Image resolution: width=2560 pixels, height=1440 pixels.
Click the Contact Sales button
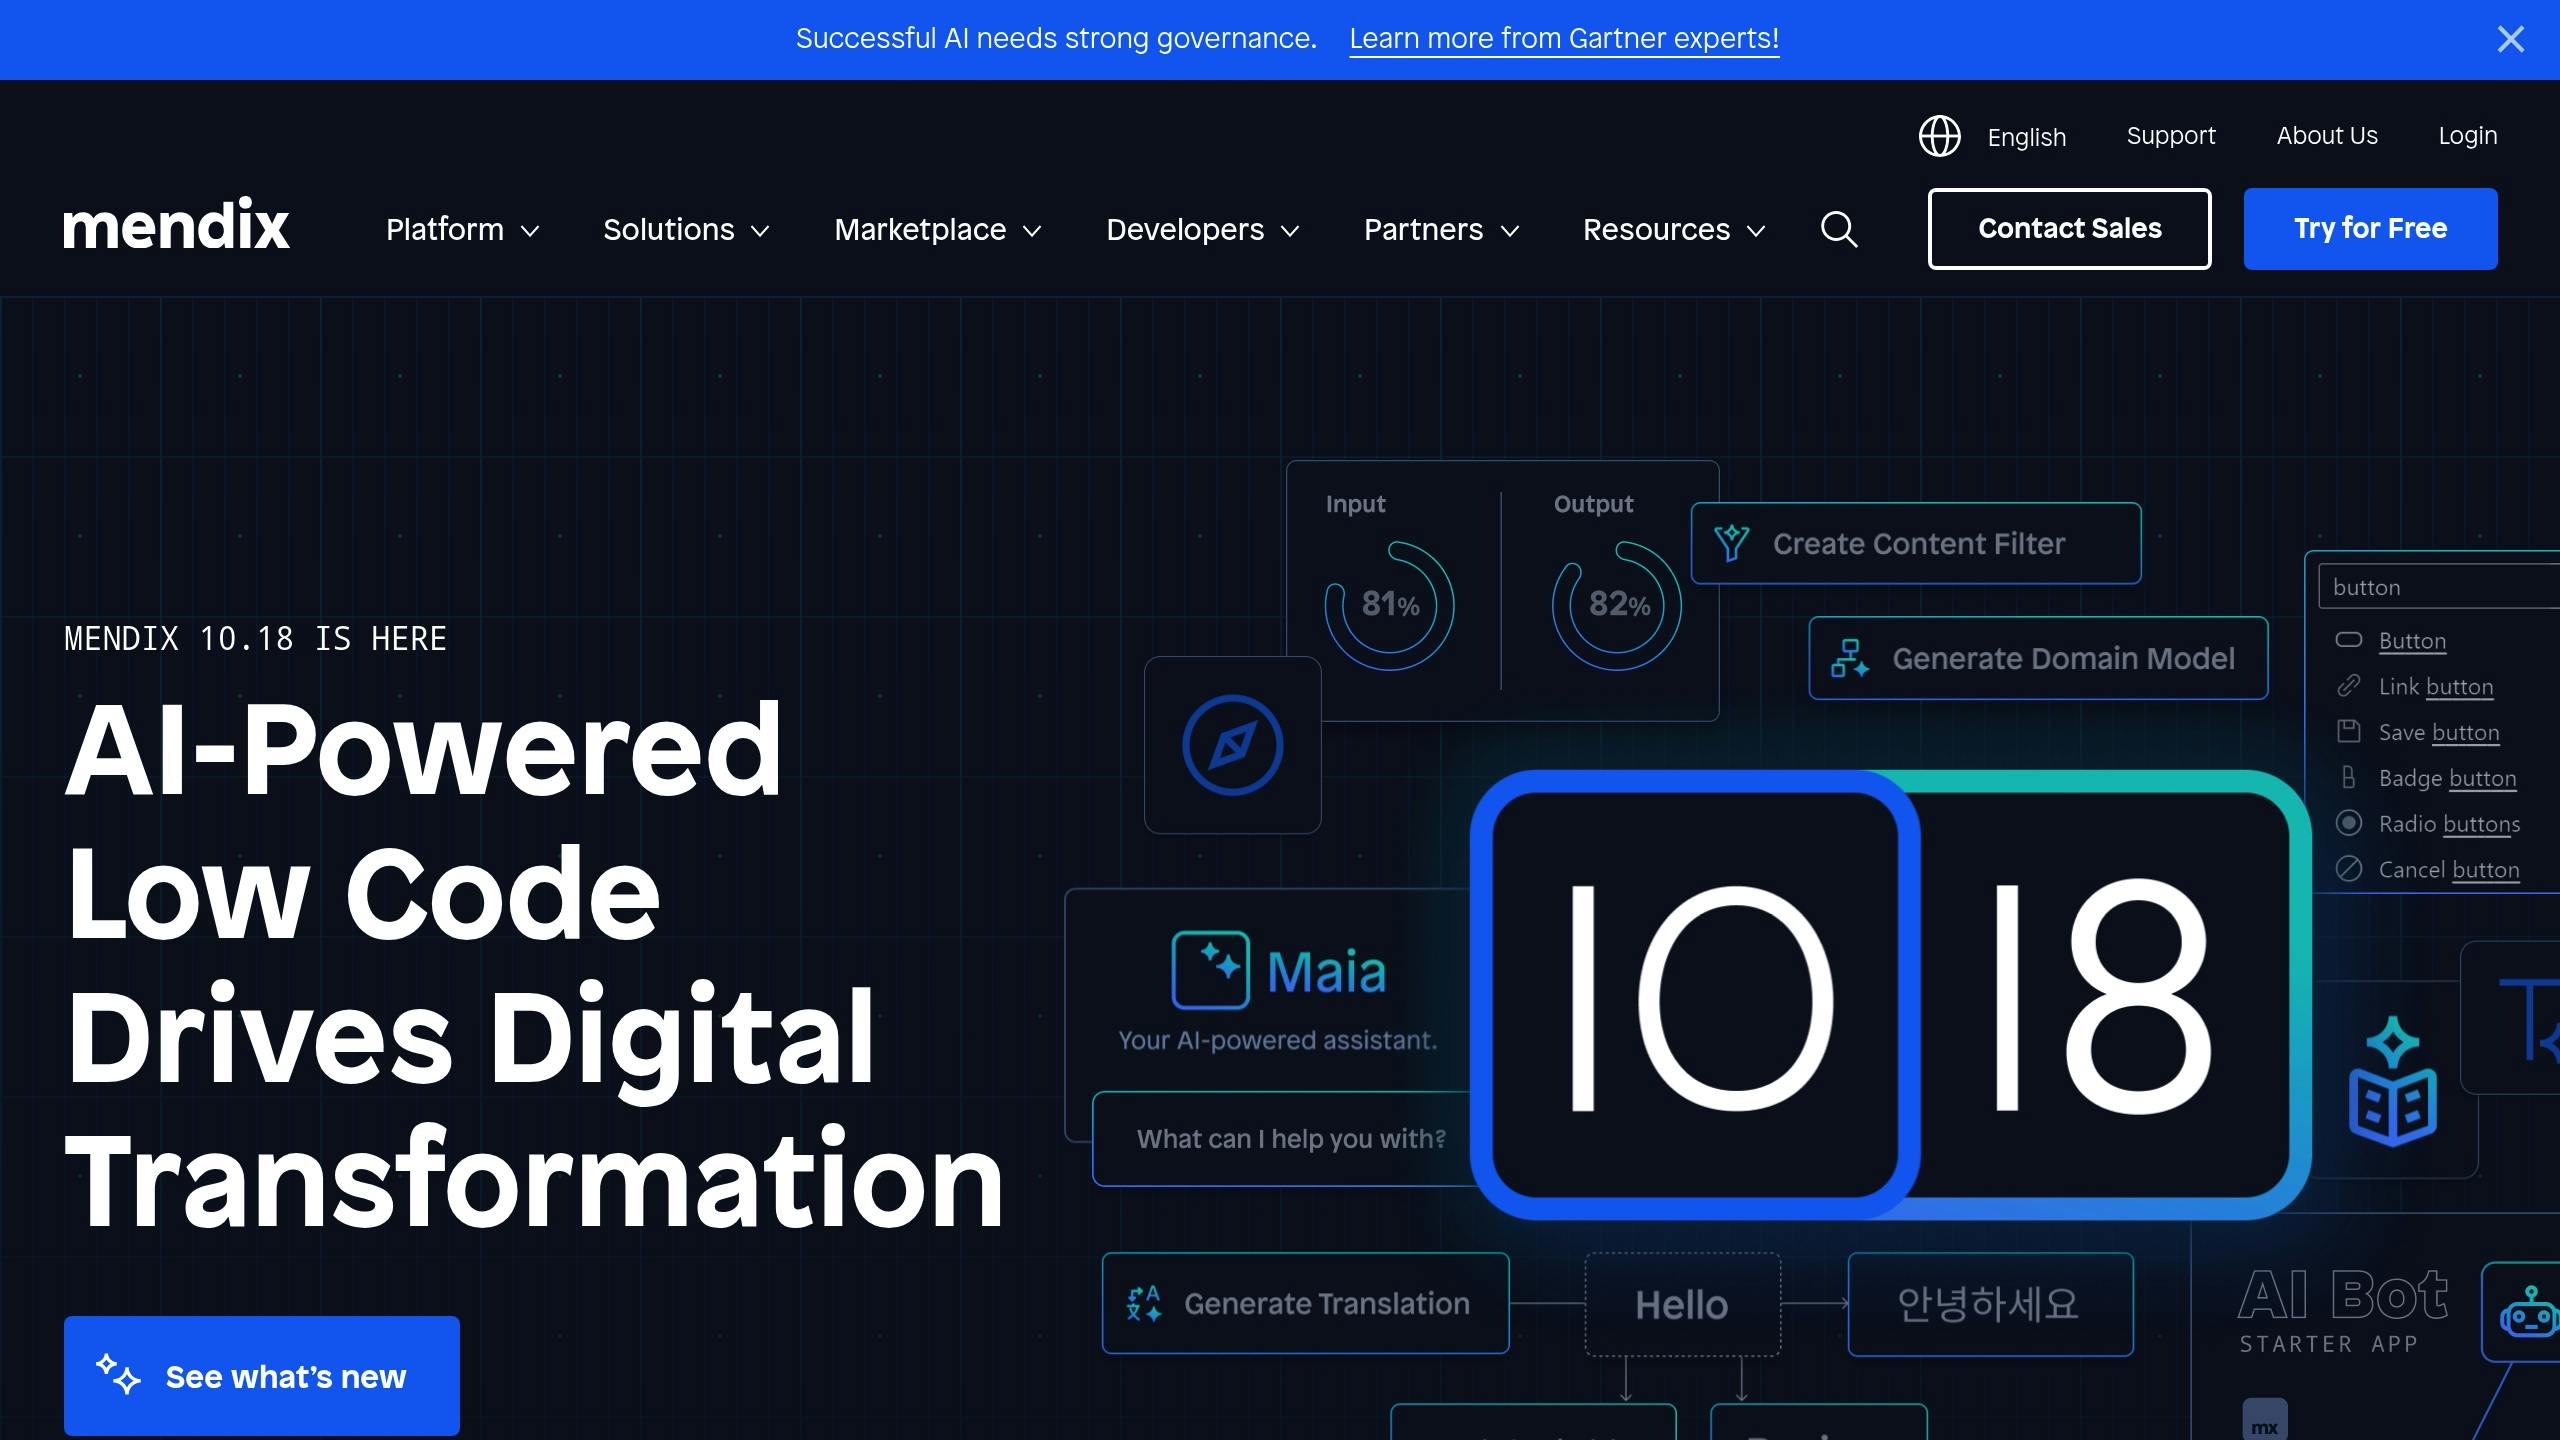pyautogui.click(x=2069, y=229)
